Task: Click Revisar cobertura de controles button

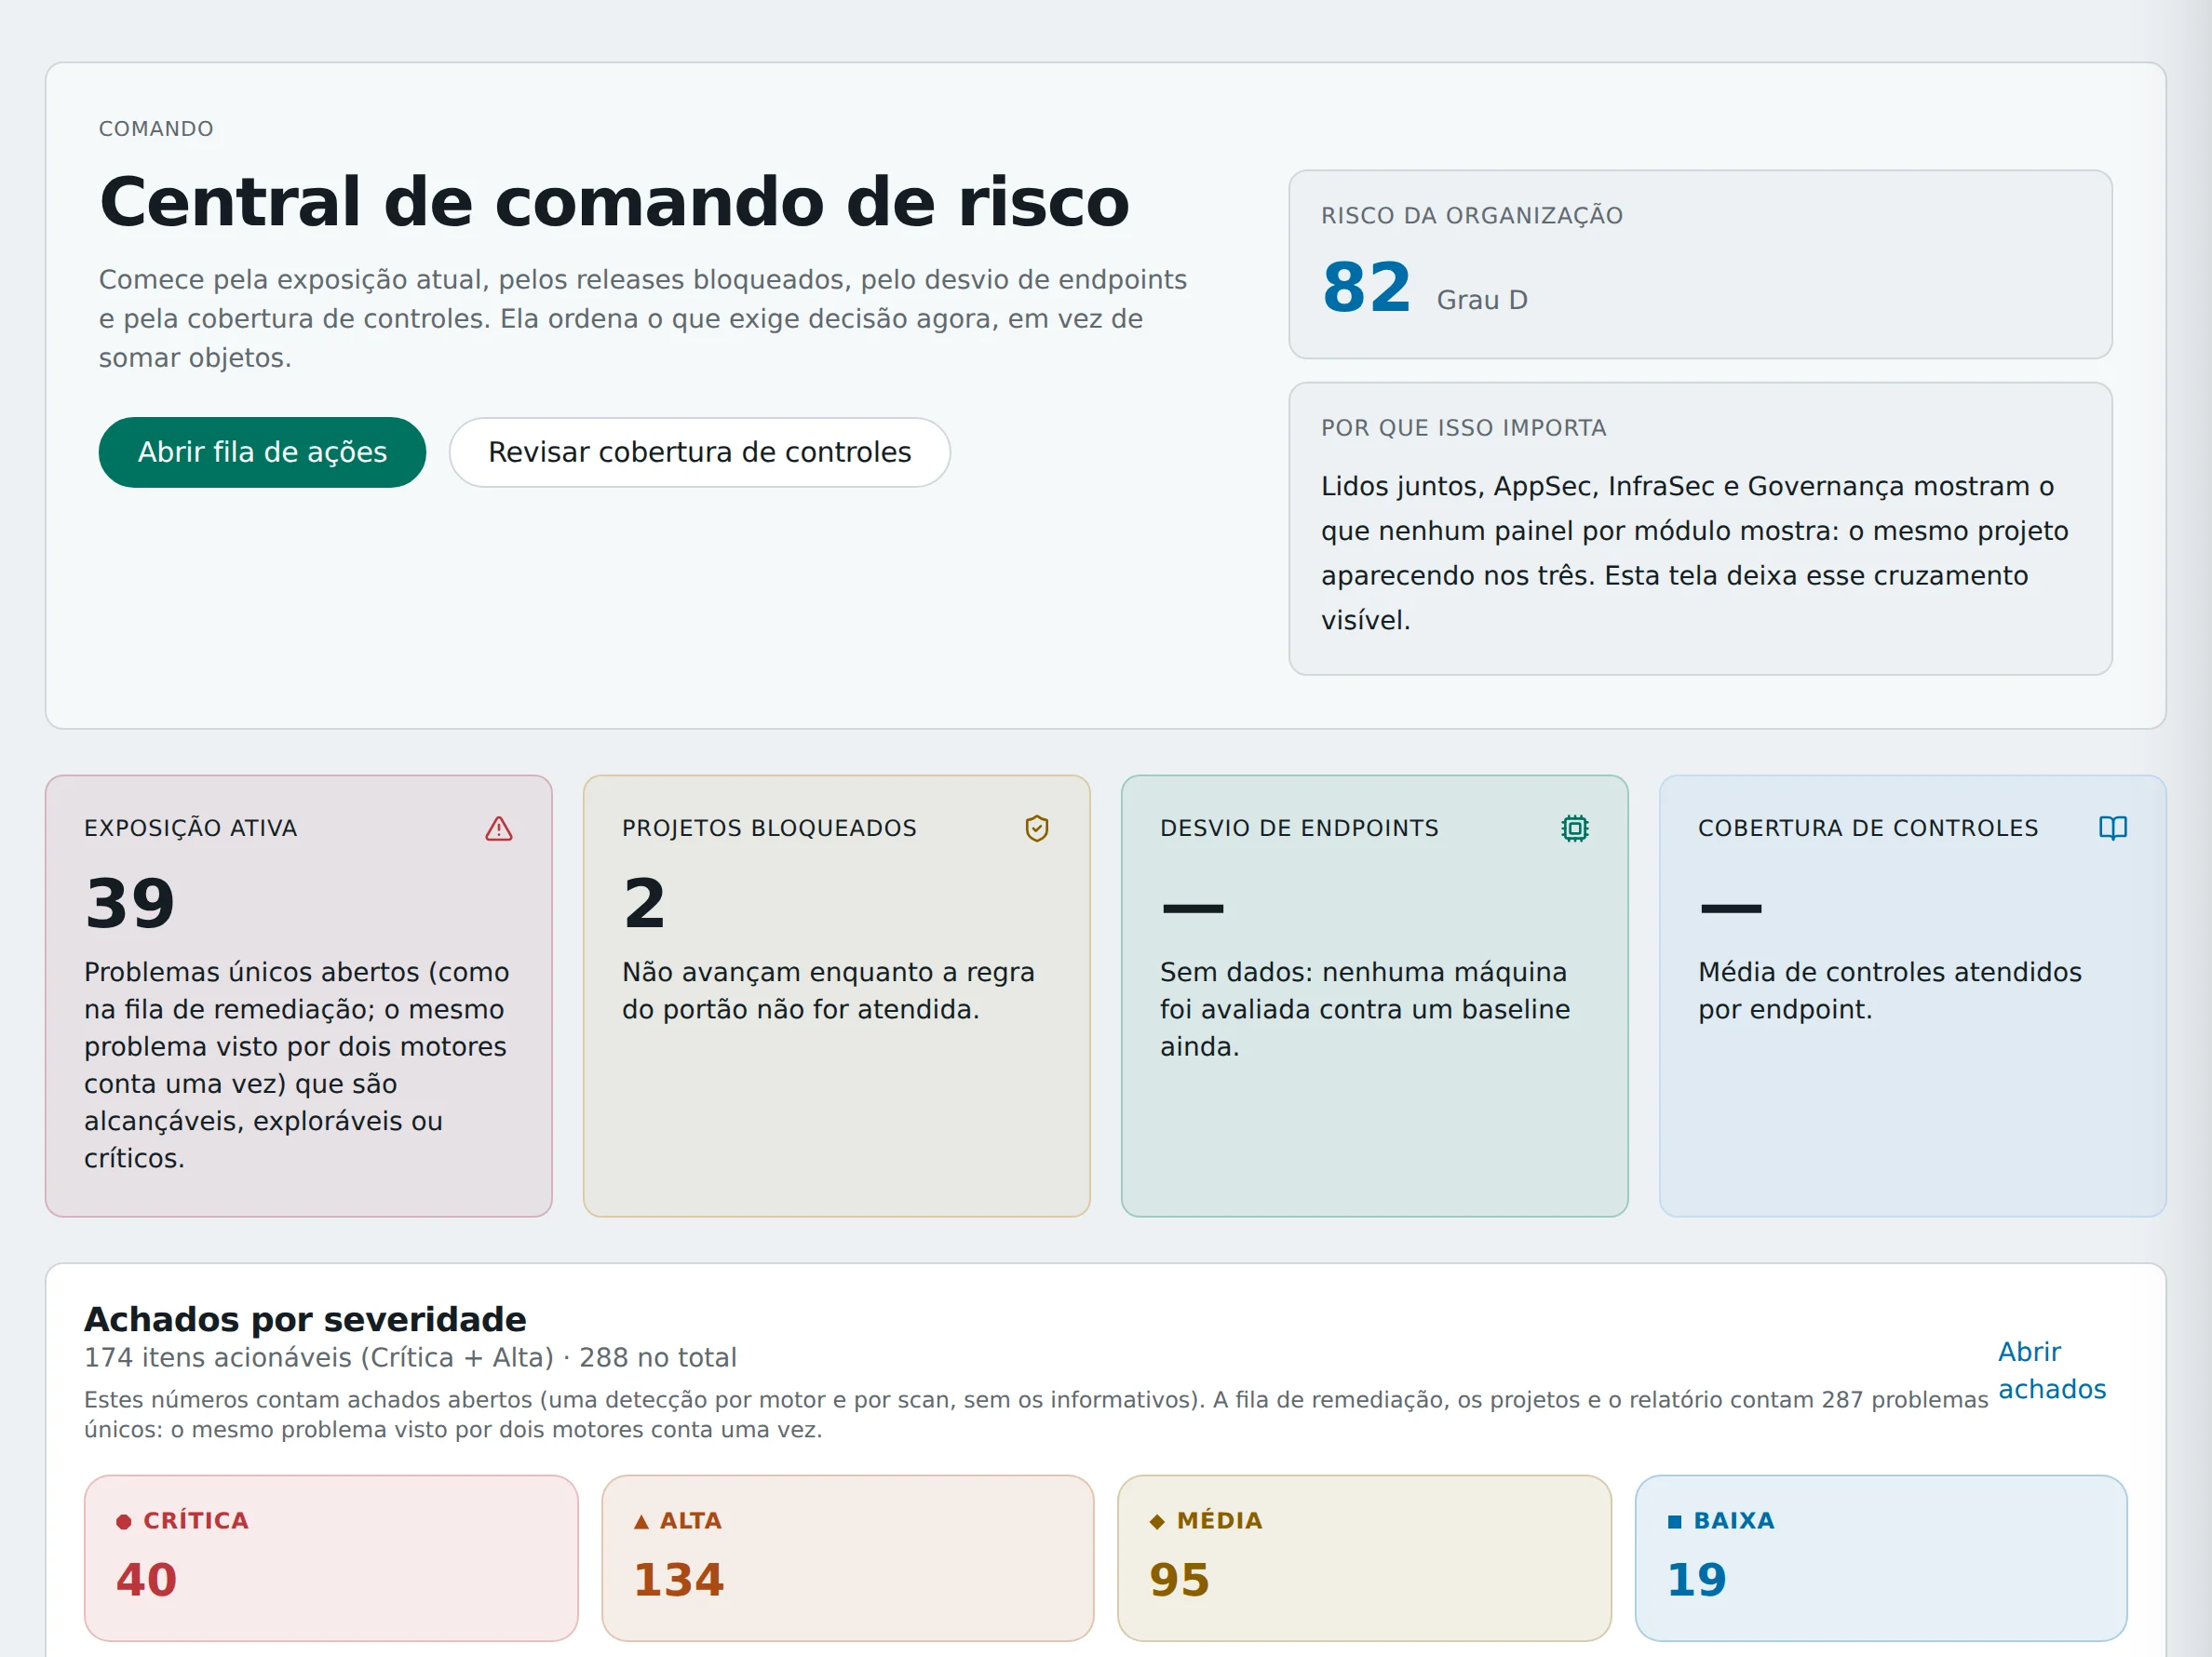Action: point(699,452)
